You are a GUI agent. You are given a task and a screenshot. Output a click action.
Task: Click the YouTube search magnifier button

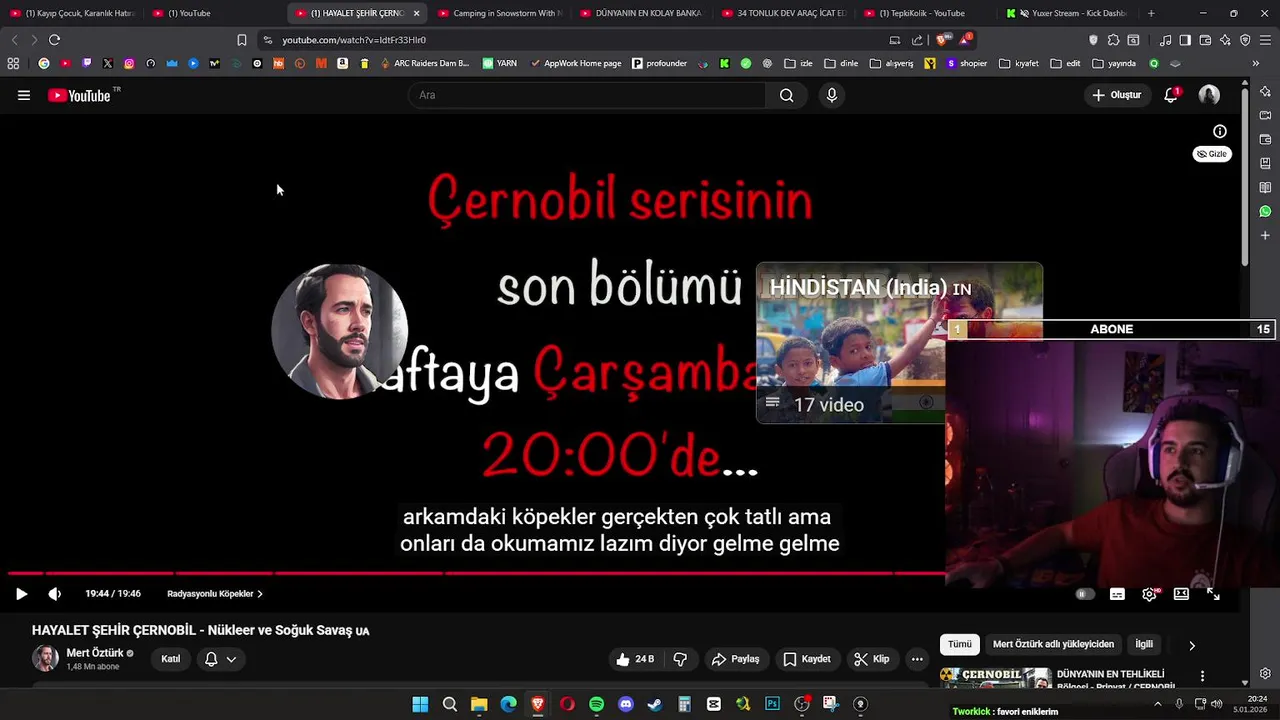click(x=786, y=95)
